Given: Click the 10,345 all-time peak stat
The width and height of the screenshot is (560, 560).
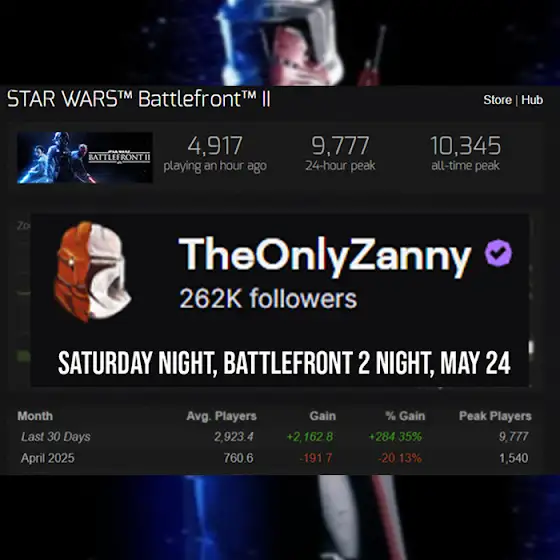Looking at the screenshot, I should pyautogui.click(x=465, y=154).
